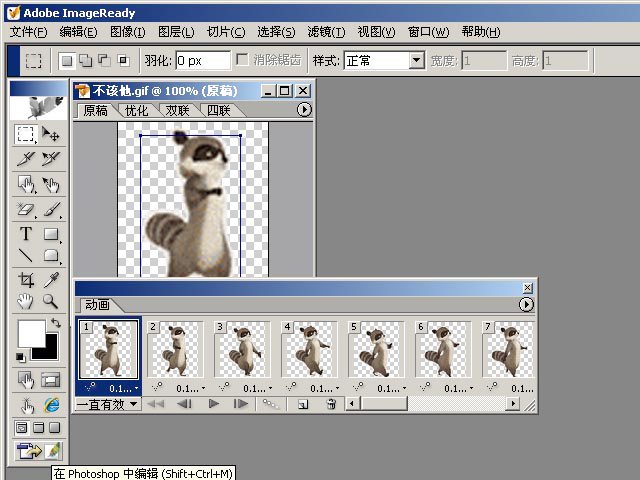Screen dimensions: 640x480
Task: Open the document window flyout menu
Action: coord(304,110)
